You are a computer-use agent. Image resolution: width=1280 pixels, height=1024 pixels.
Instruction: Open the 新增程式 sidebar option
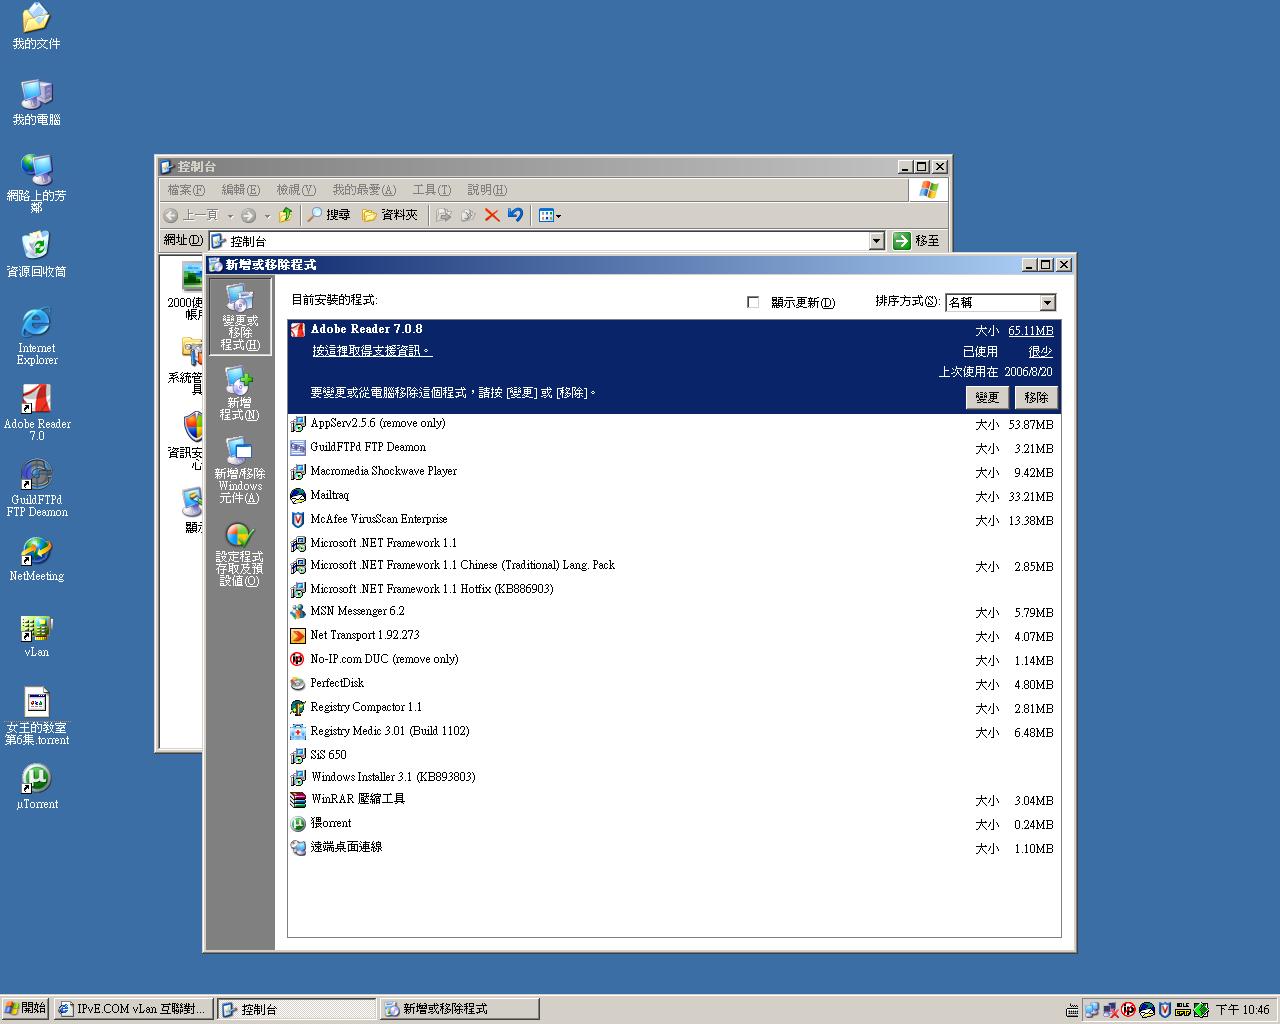coord(240,393)
